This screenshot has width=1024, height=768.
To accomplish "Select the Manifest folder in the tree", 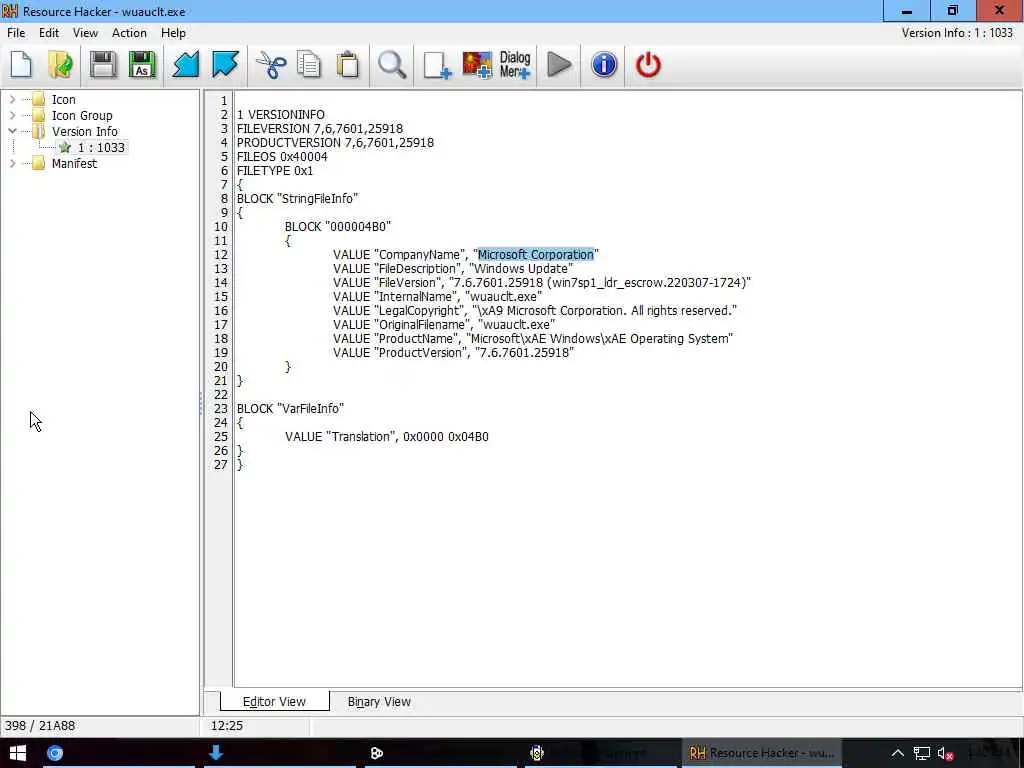I will pos(74,164).
